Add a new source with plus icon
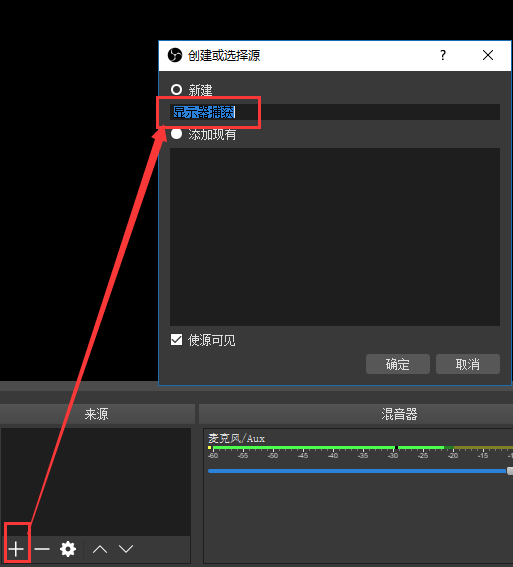 coord(16,549)
